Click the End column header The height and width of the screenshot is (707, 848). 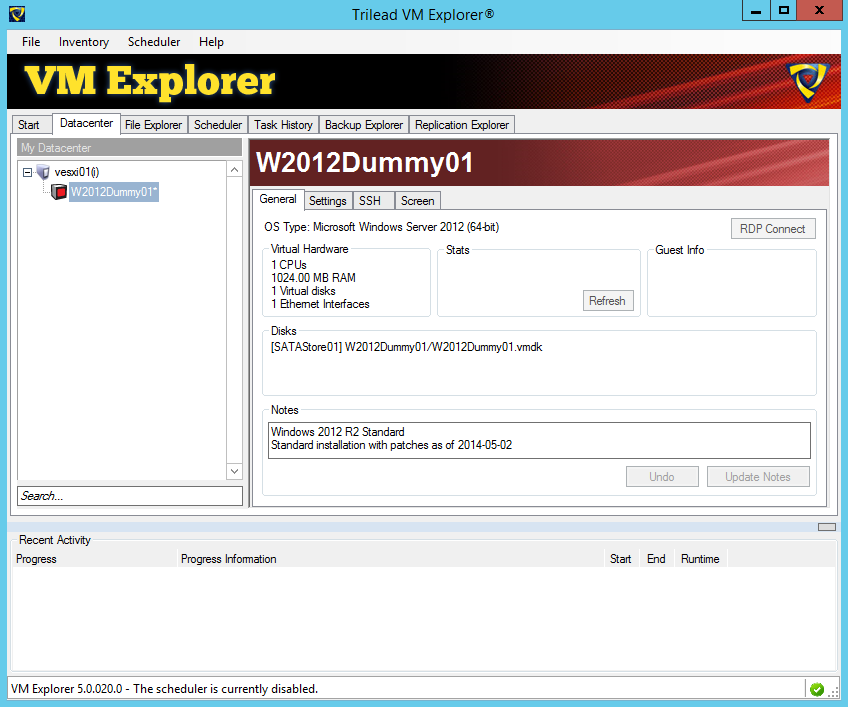[657, 559]
